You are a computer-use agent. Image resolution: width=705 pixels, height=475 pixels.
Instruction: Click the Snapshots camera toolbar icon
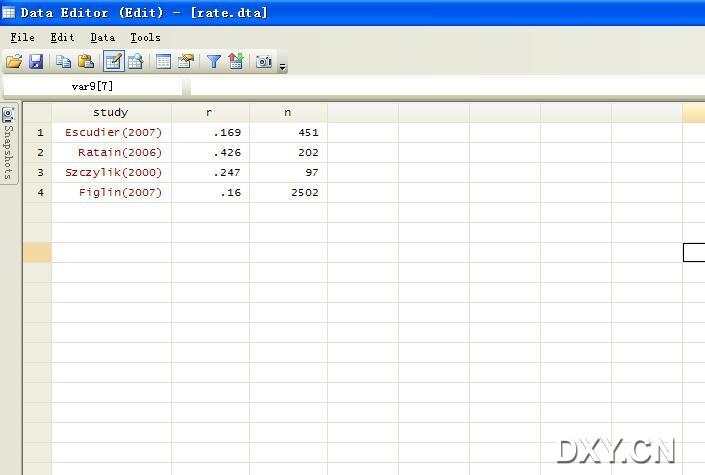point(263,62)
